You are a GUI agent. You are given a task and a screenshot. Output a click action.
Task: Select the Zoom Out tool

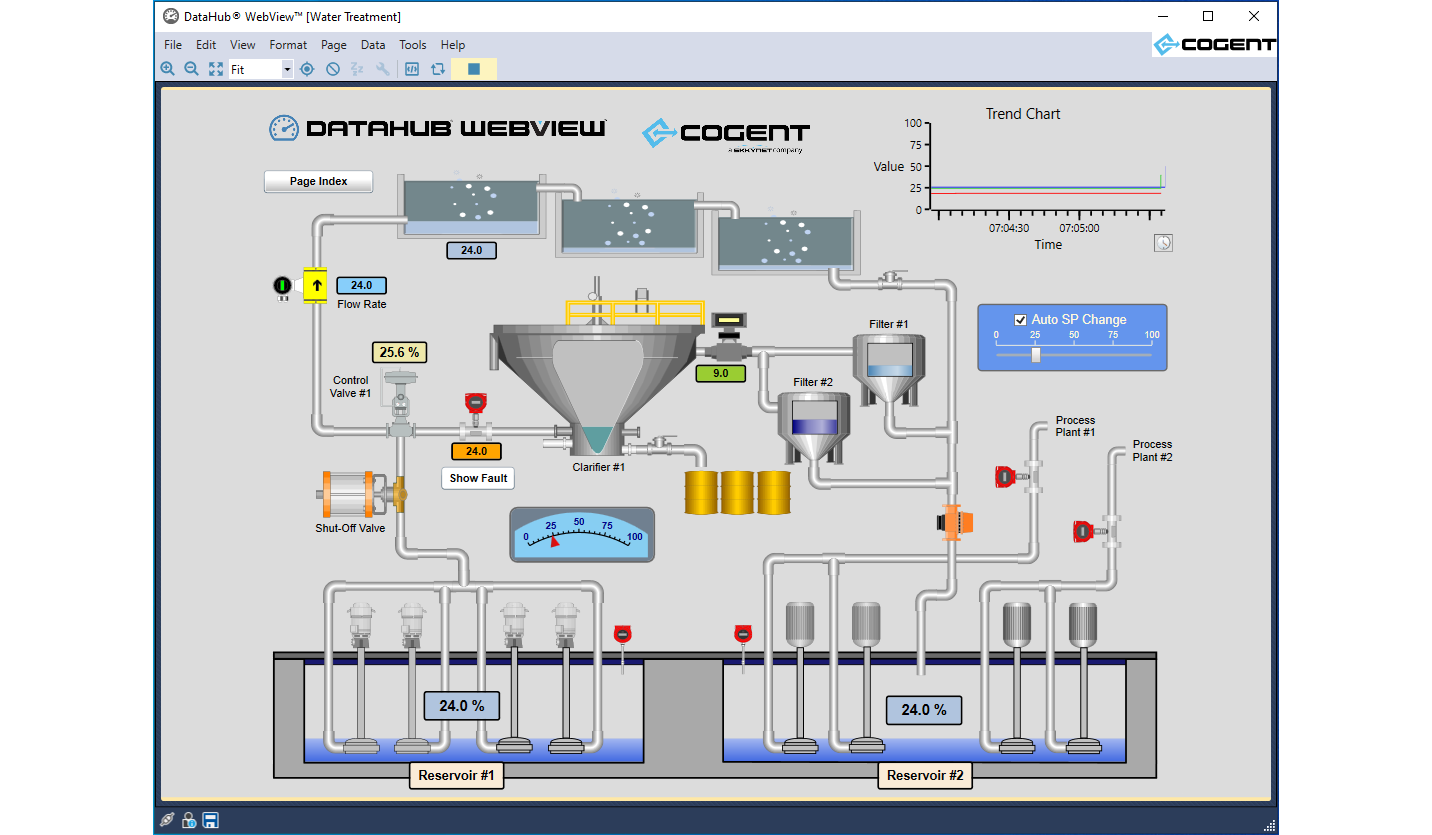(192, 68)
